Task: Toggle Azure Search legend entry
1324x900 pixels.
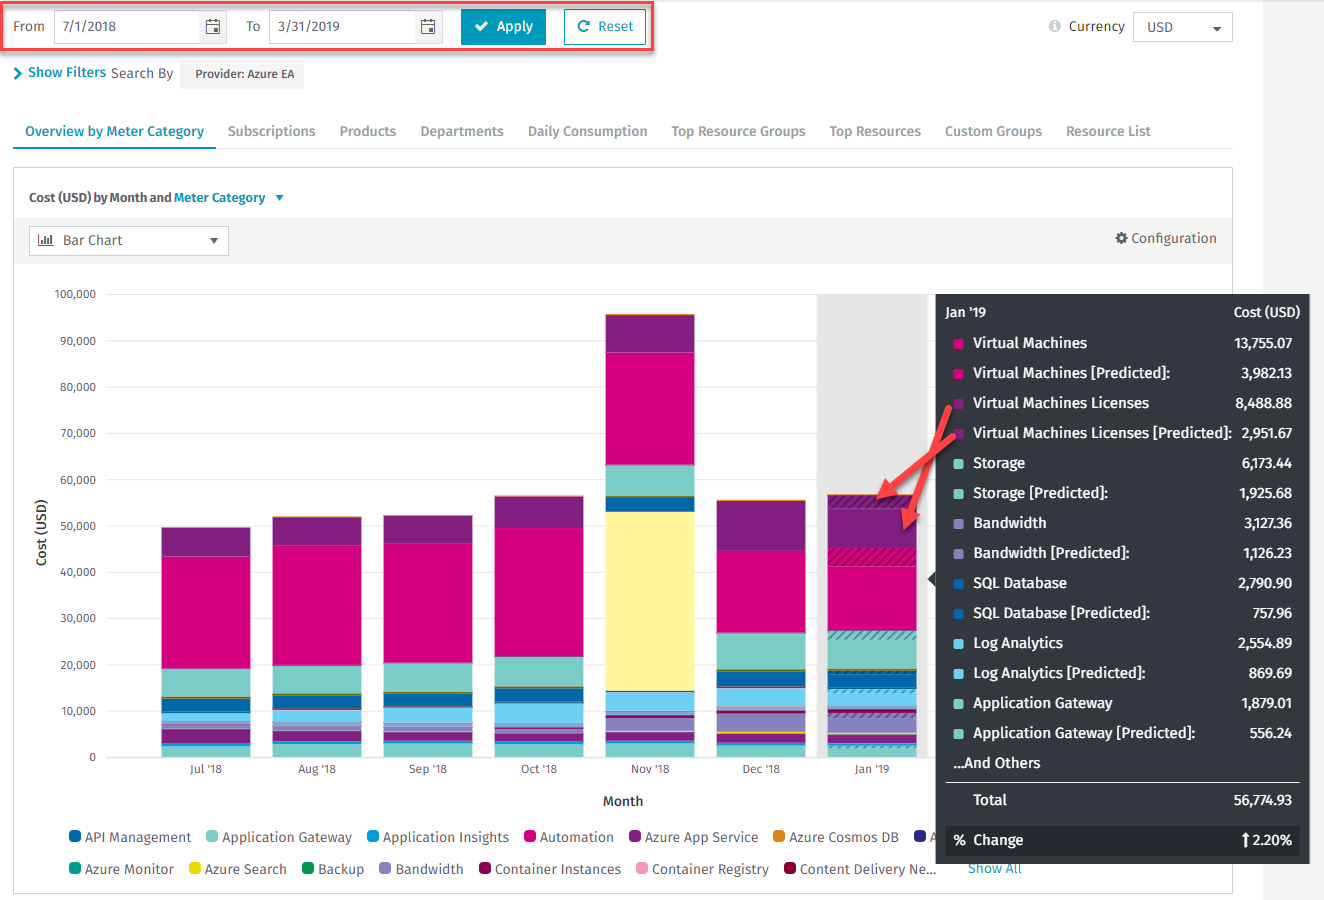Action: (x=237, y=869)
